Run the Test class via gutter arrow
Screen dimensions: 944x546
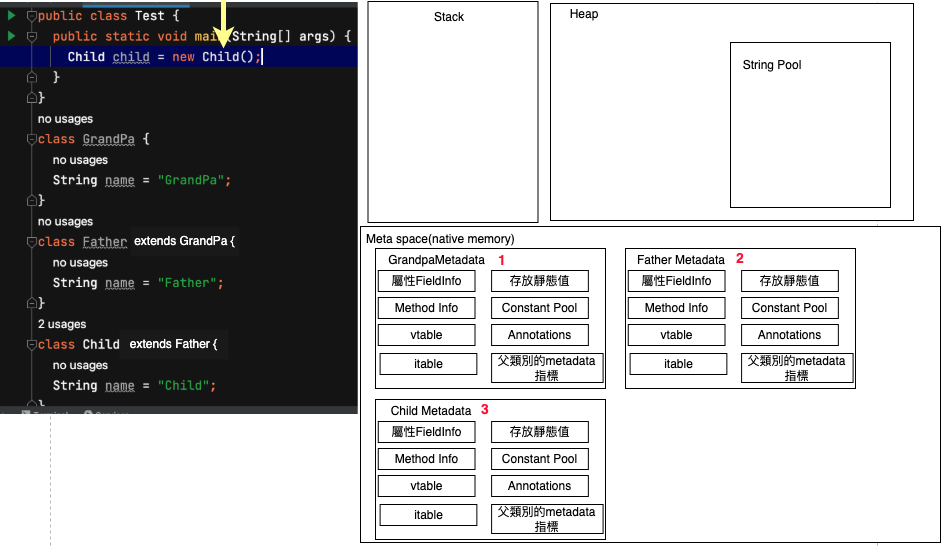click(11, 15)
